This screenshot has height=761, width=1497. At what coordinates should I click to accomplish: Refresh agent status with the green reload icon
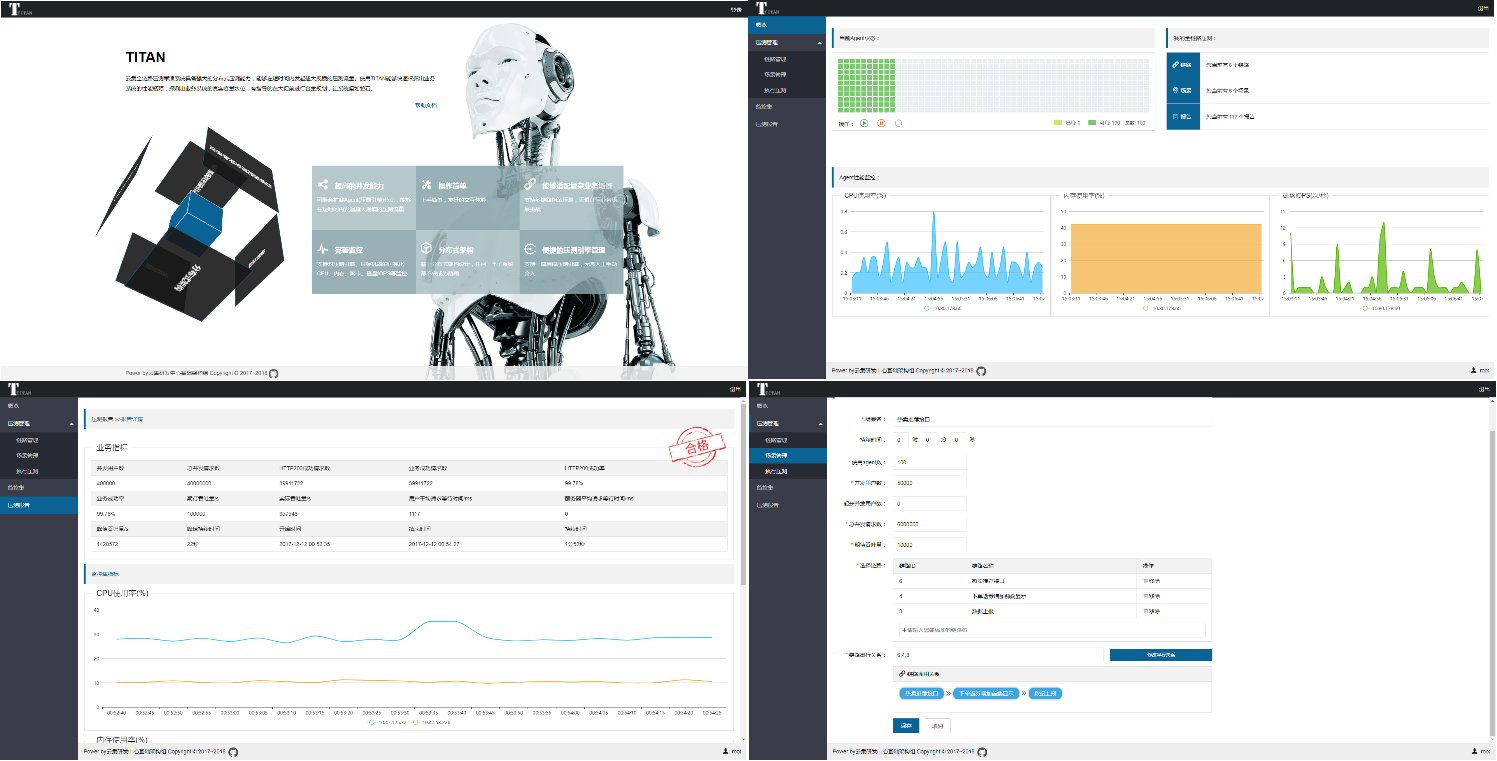tap(898, 123)
